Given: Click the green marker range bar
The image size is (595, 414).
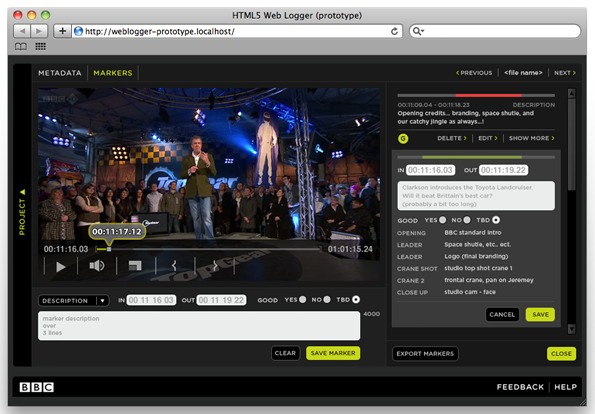Looking at the screenshot, I should point(472,157).
